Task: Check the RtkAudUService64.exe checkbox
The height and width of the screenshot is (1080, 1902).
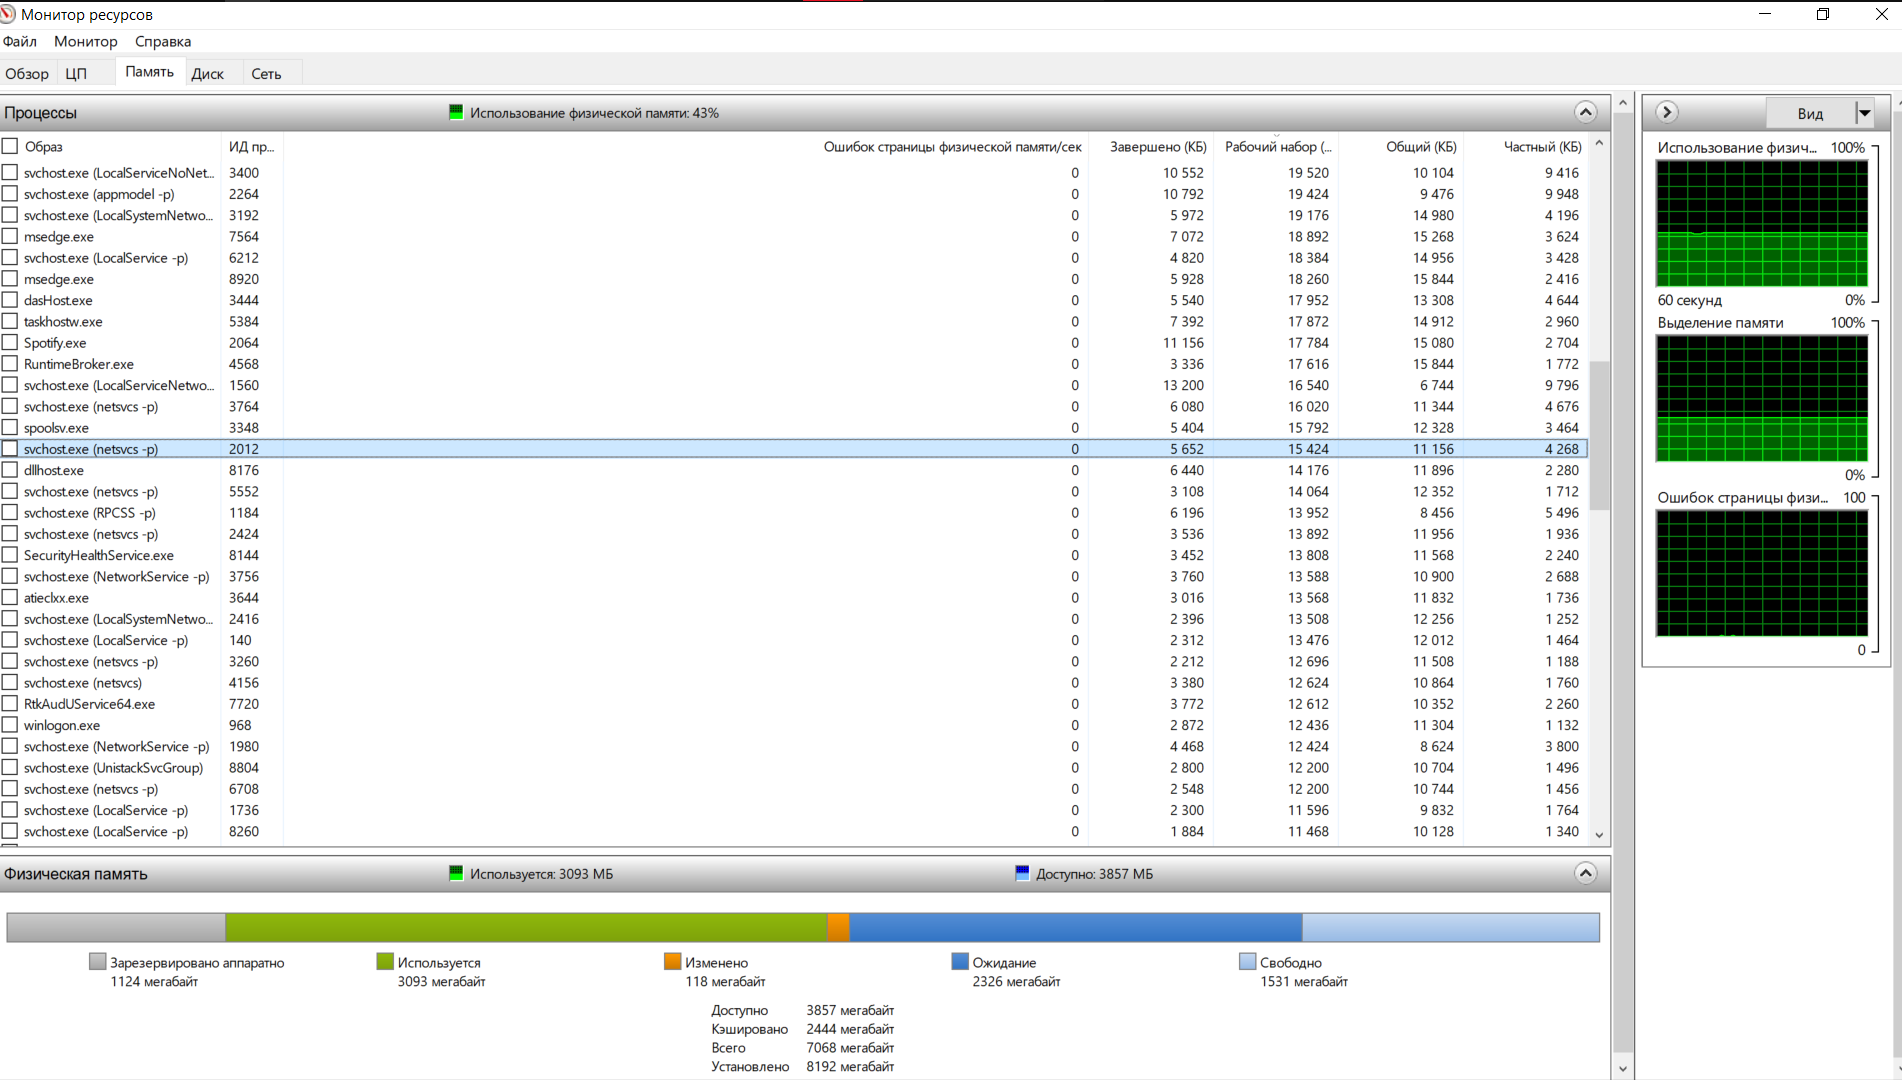Action: tap(10, 704)
